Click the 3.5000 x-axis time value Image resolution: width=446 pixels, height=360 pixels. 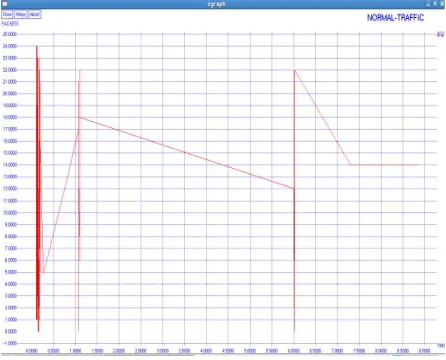coord(184,351)
